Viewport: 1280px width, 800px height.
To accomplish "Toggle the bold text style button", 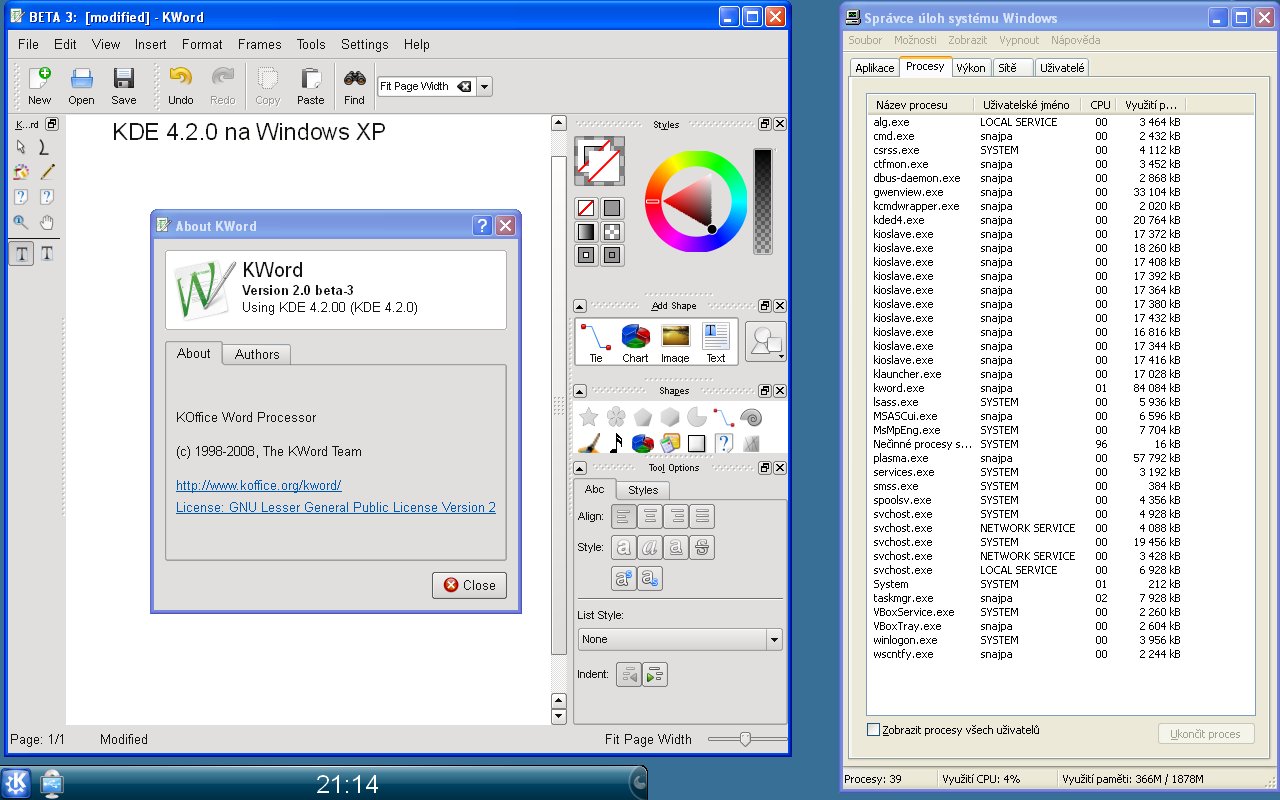I will 623,547.
